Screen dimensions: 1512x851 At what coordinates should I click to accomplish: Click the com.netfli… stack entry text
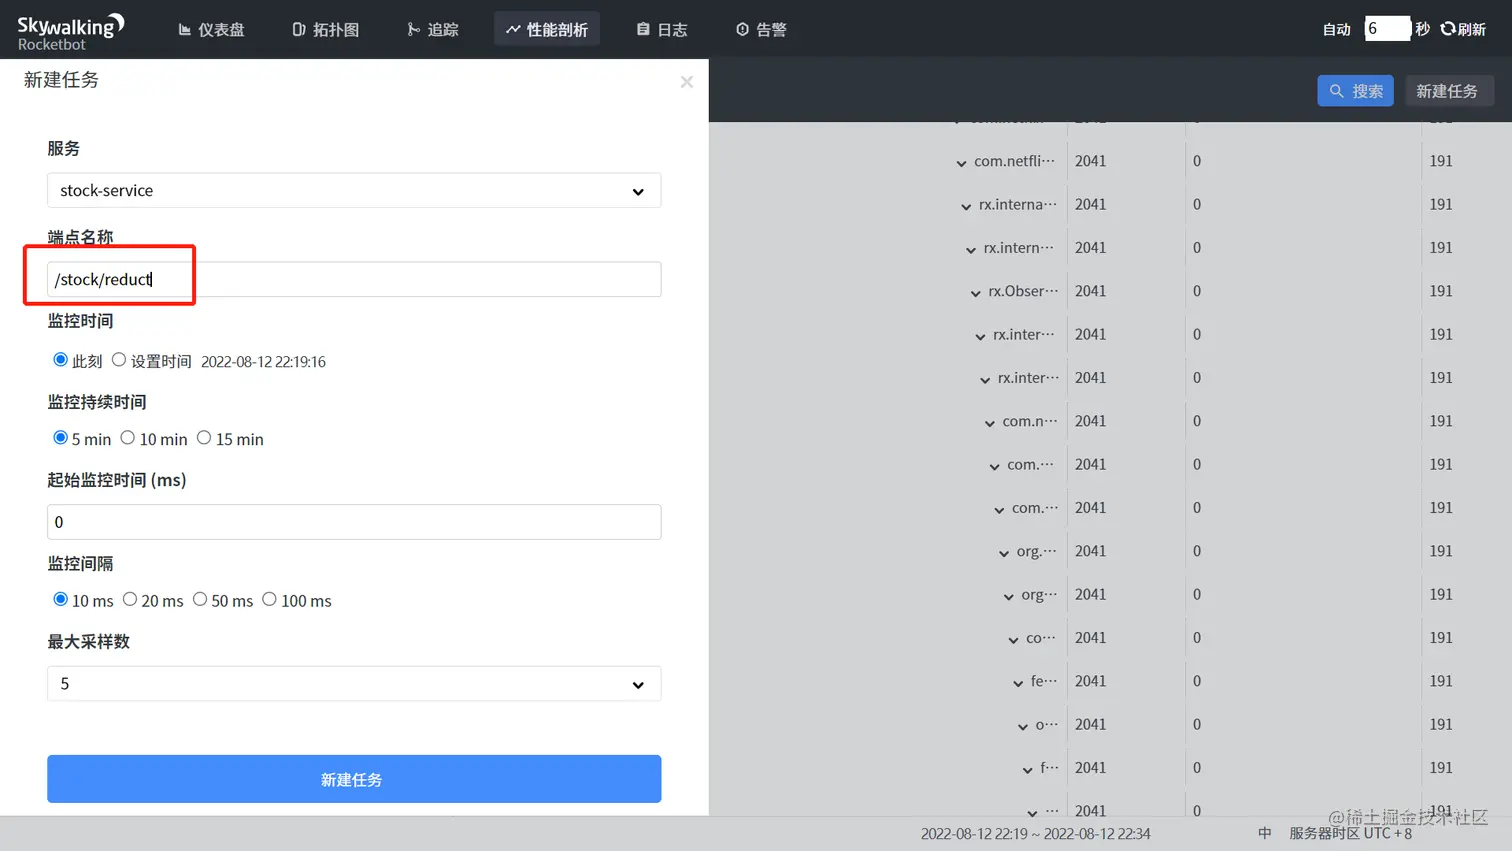[x=1014, y=161]
